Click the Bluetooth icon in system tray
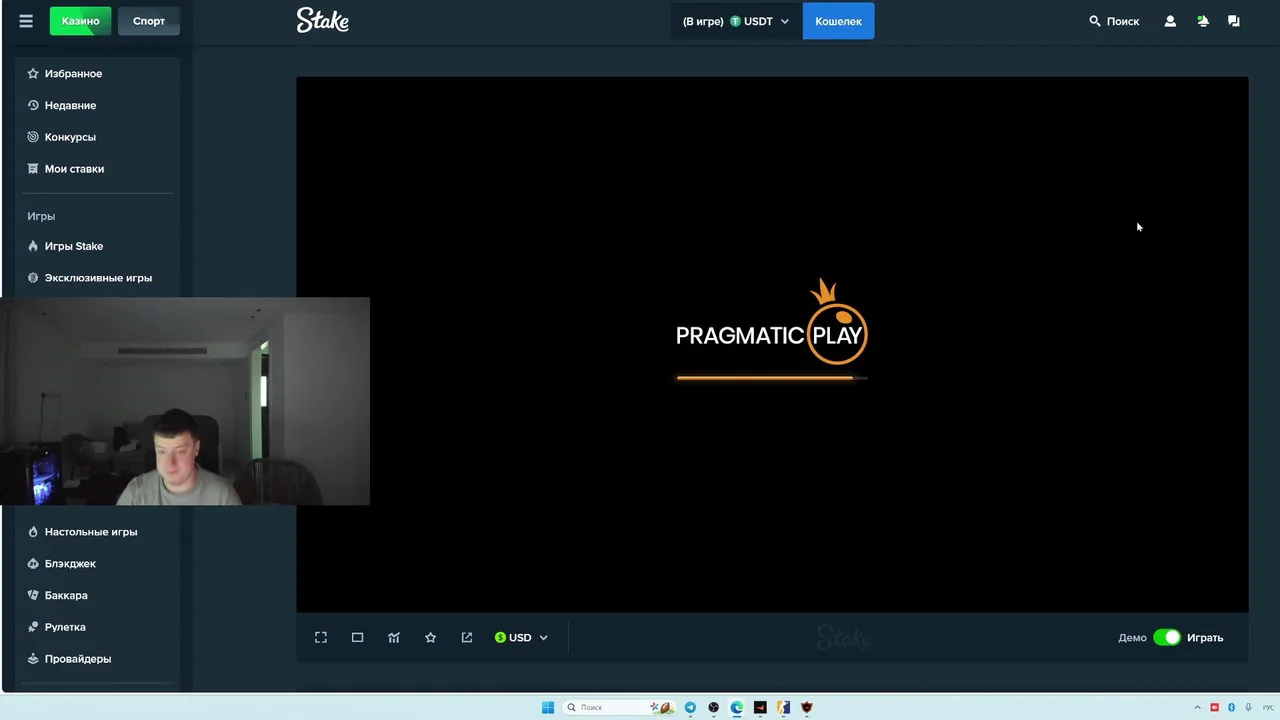 [x=1231, y=707]
